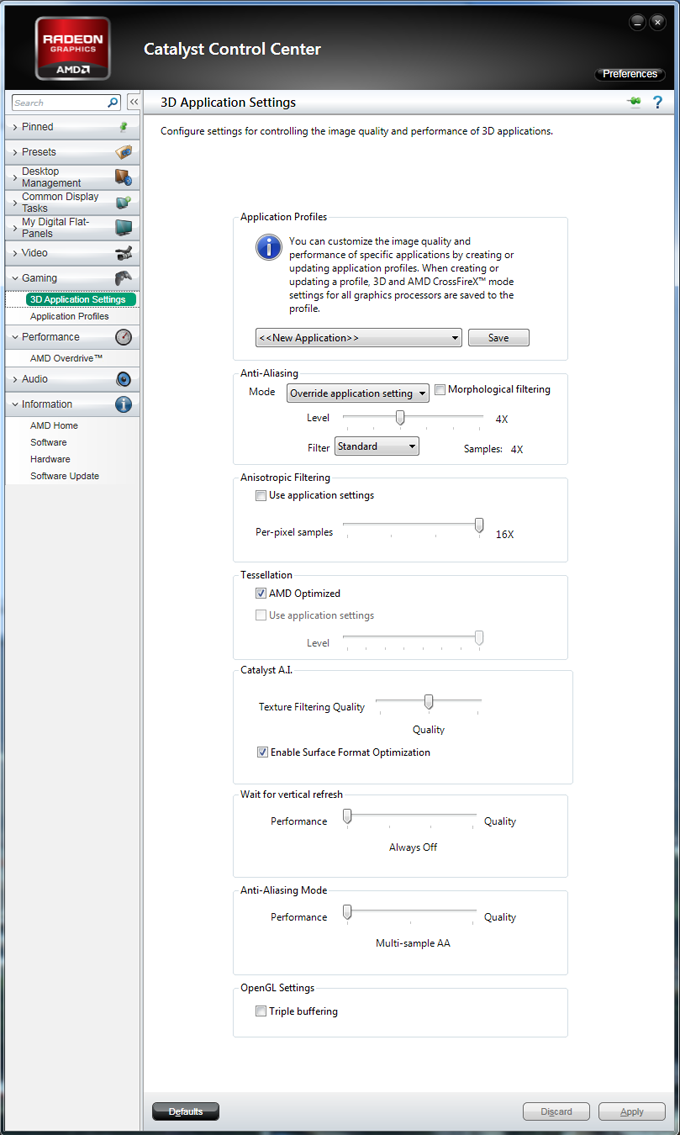Click Texture Filtering Quality slider thumb
The image size is (680, 1135).
429,701
